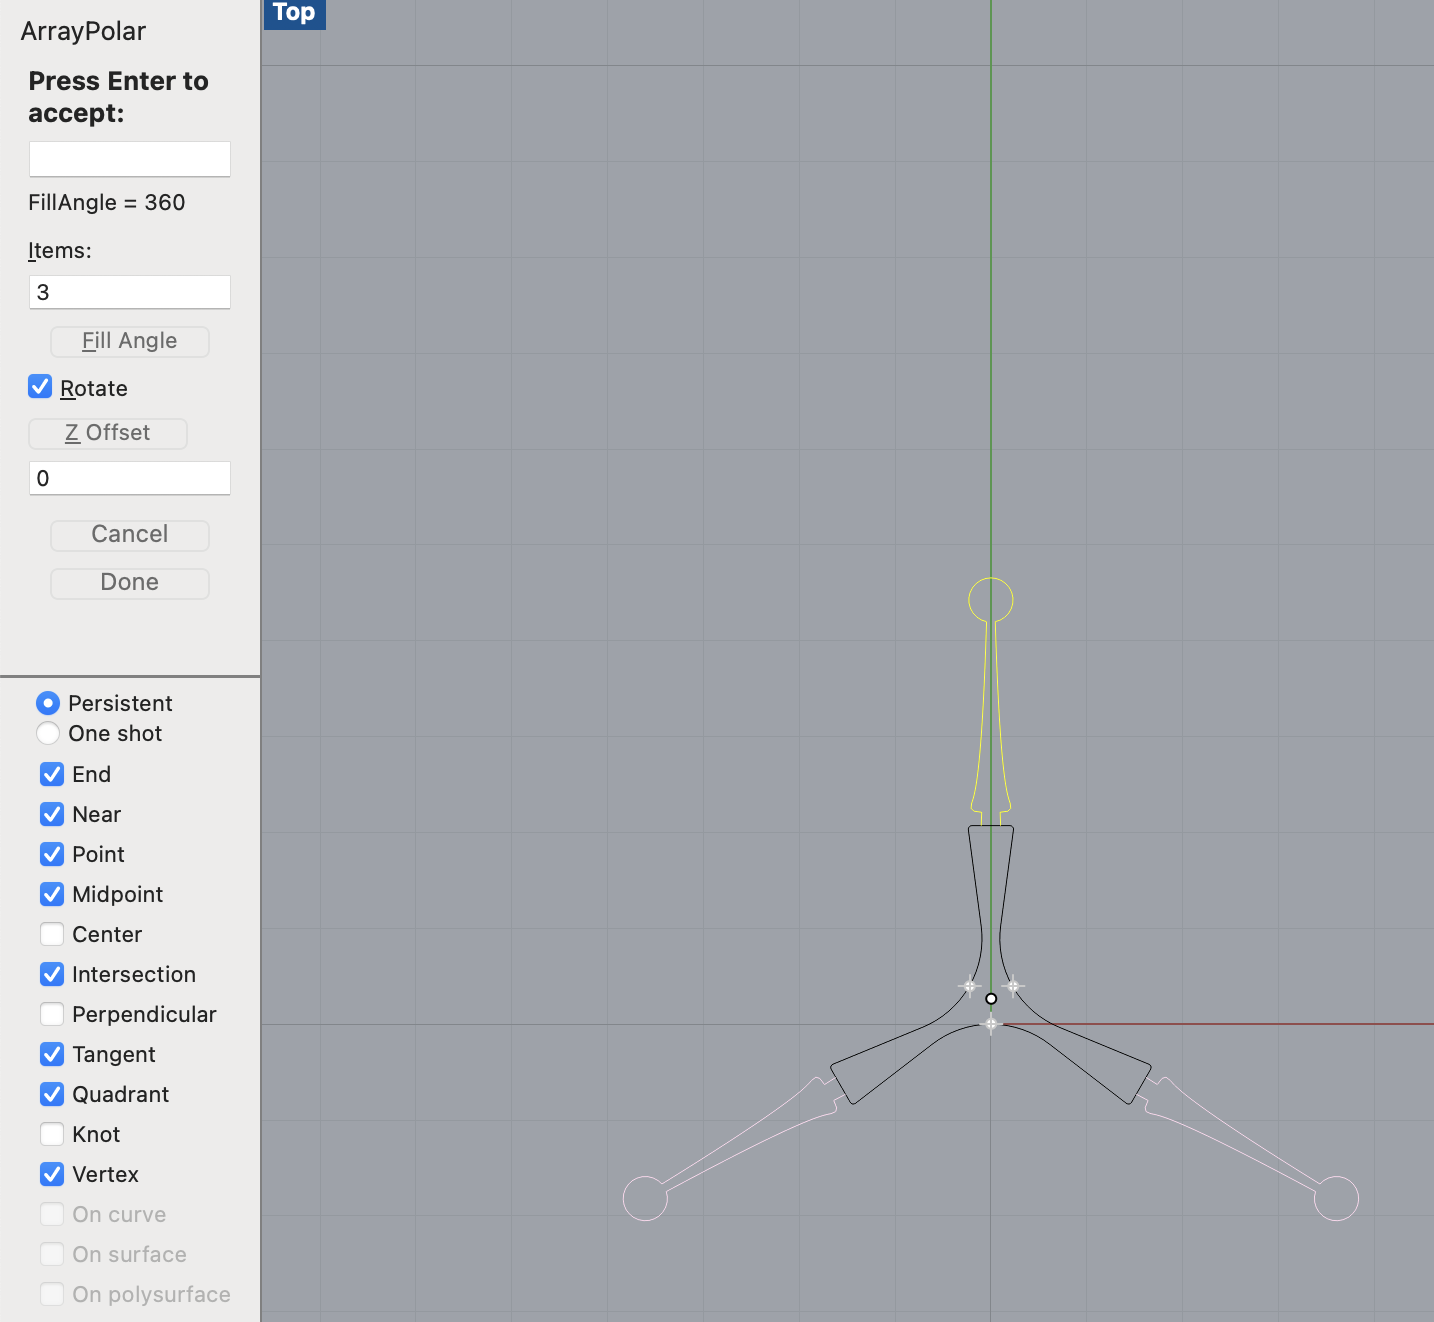
Task: Enable the Center object snap
Action: click(52, 934)
